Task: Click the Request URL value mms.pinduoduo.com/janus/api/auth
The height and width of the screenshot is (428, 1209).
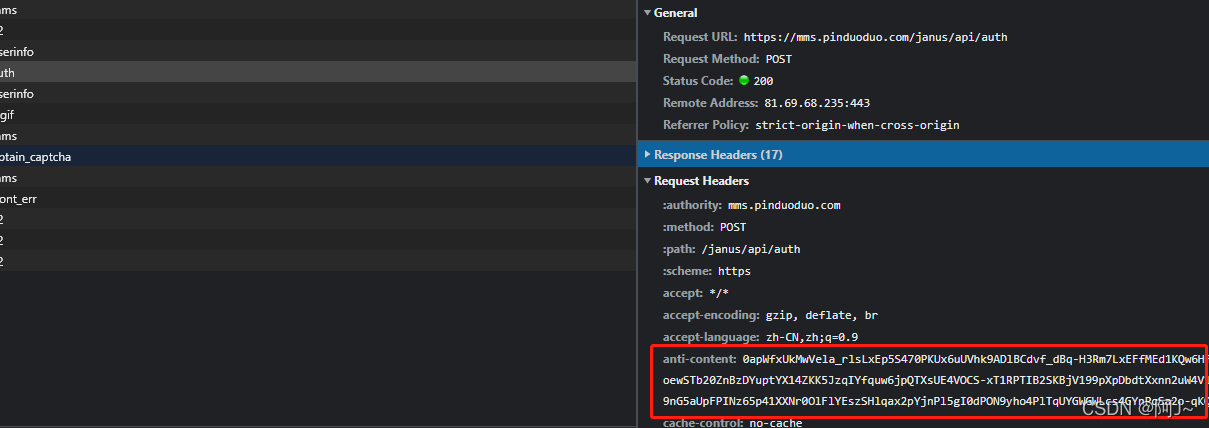Action: tap(875, 37)
